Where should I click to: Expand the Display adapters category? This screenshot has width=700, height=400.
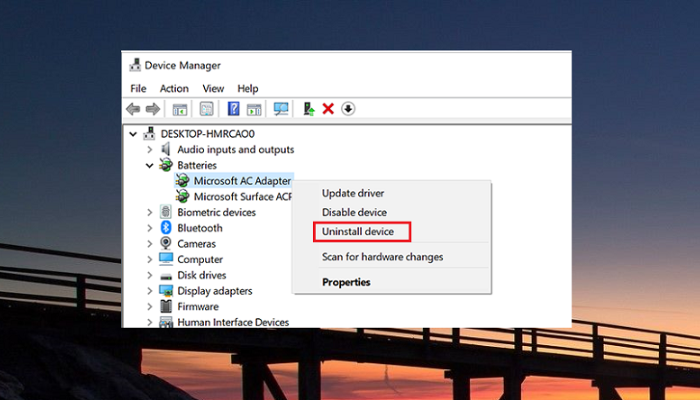click(150, 291)
